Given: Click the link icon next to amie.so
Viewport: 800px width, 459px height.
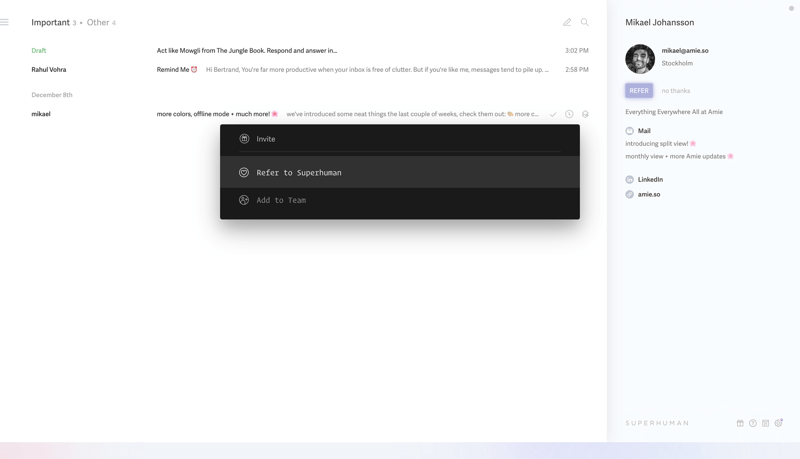Looking at the screenshot, I should click(630, 194).
